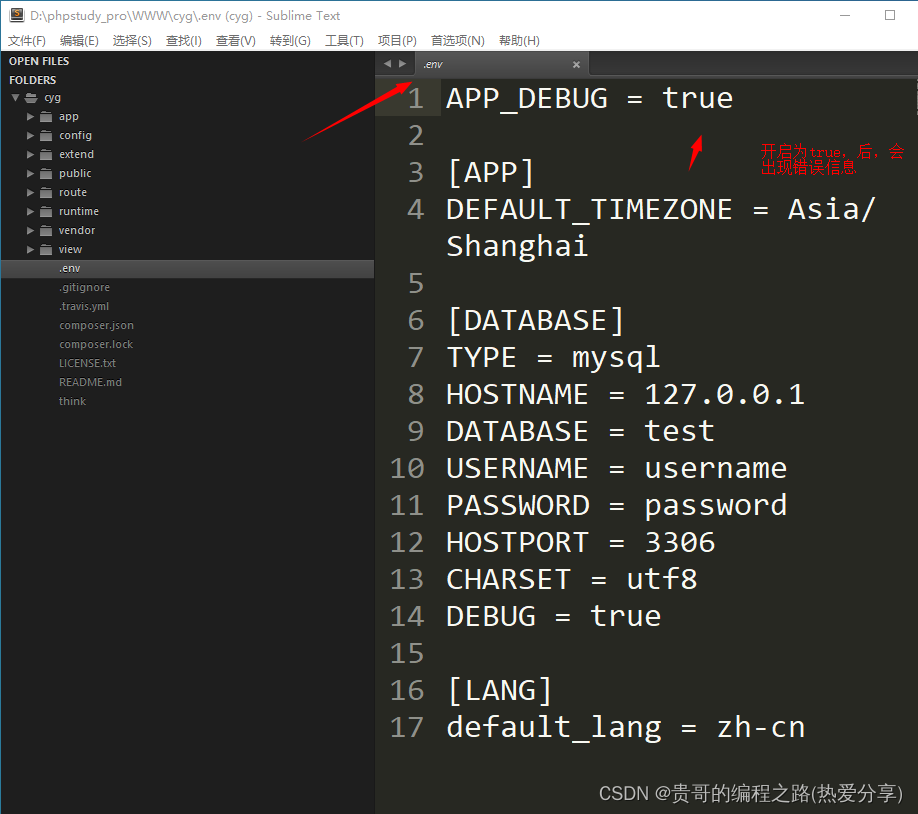Click the FOLDERS header
This screenshot has height=814, width=918.
pyautogui.click(x=32, y=80)
